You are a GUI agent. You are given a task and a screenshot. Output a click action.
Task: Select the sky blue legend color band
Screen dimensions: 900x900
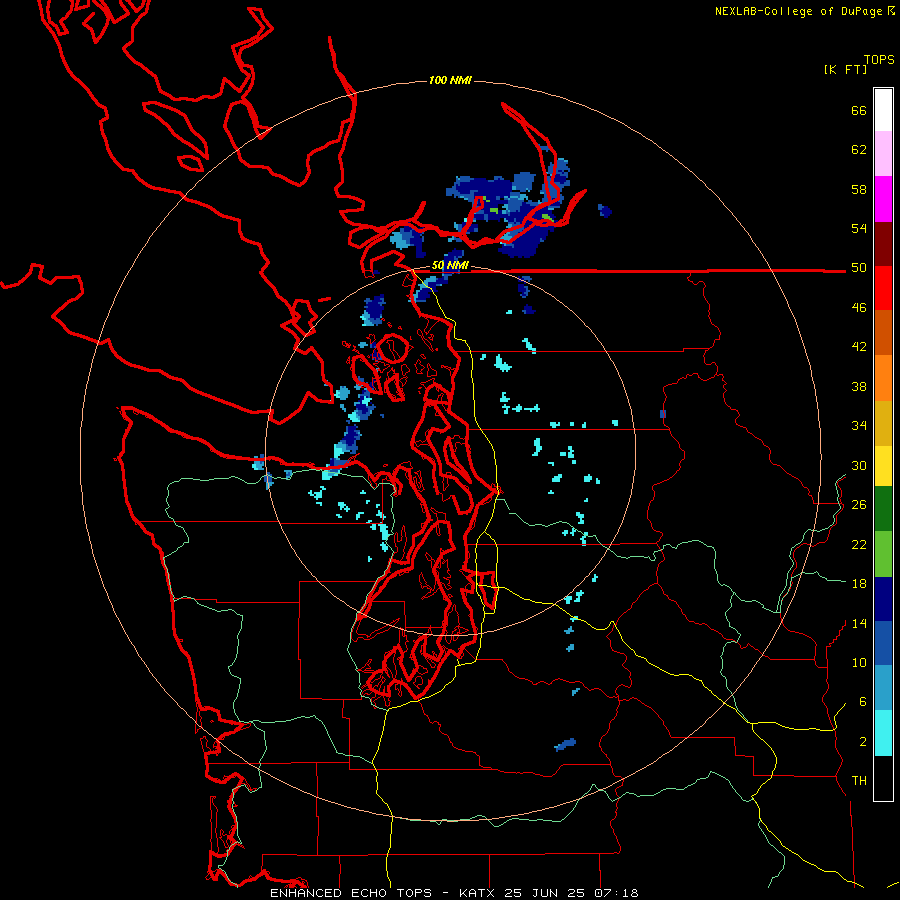(883, 687)
